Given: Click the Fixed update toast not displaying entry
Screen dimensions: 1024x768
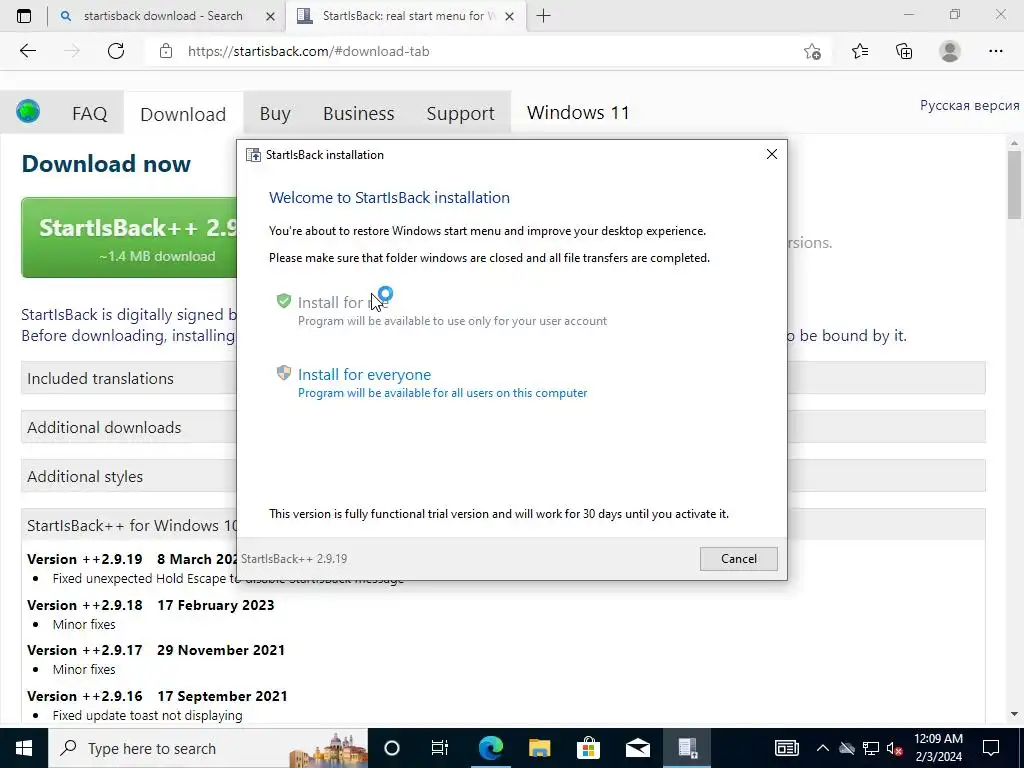Looking at the screenshot, I should click(148, 715).
